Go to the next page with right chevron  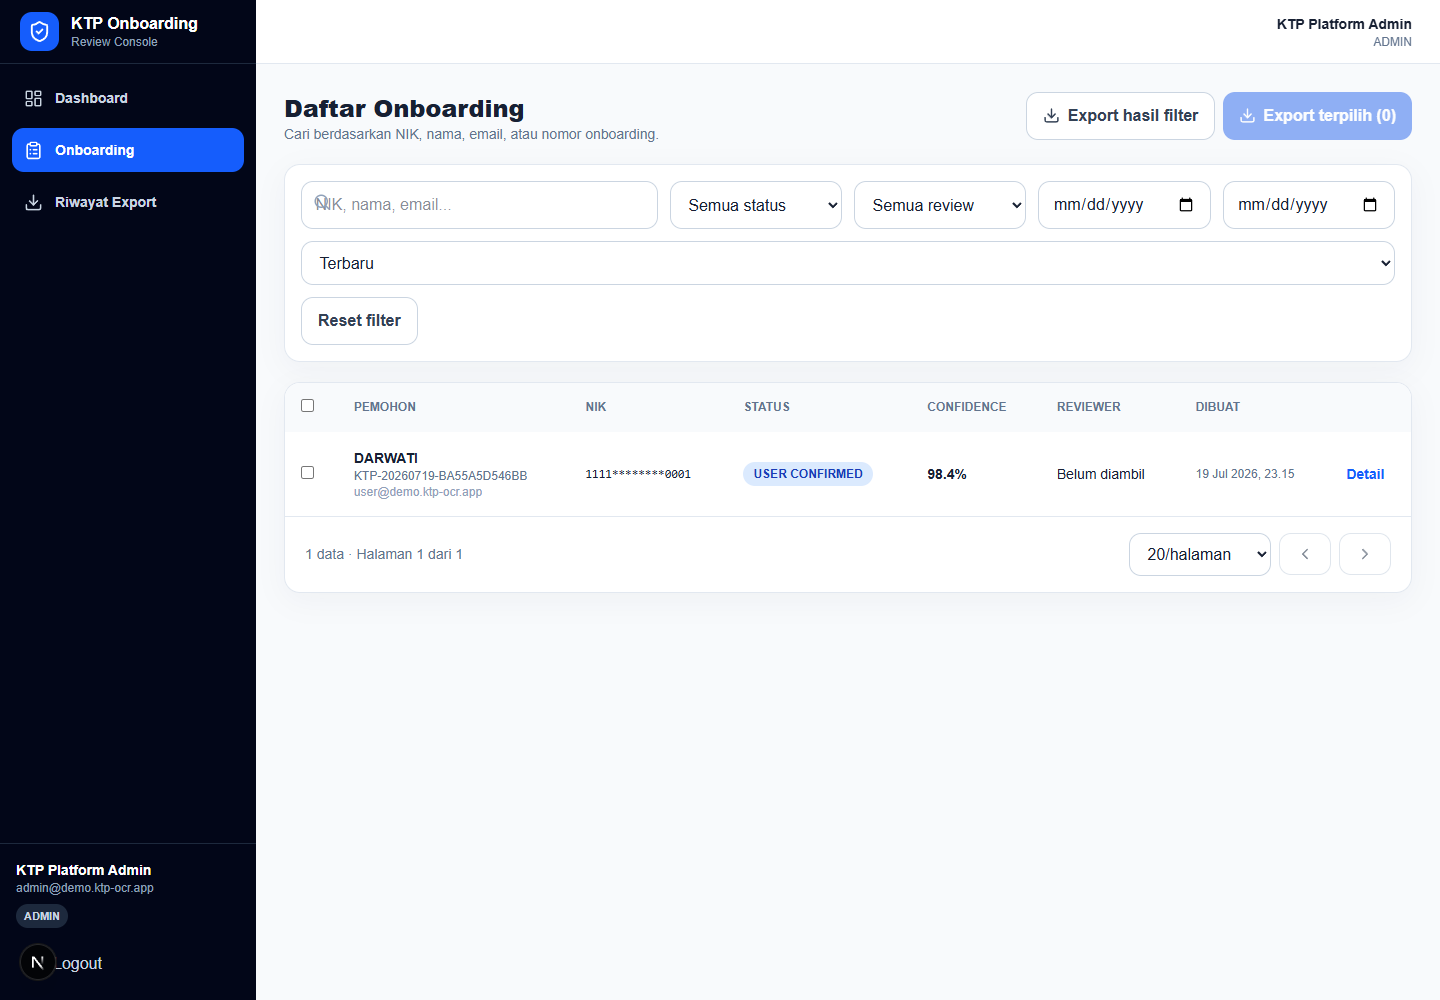point(1365,554)
